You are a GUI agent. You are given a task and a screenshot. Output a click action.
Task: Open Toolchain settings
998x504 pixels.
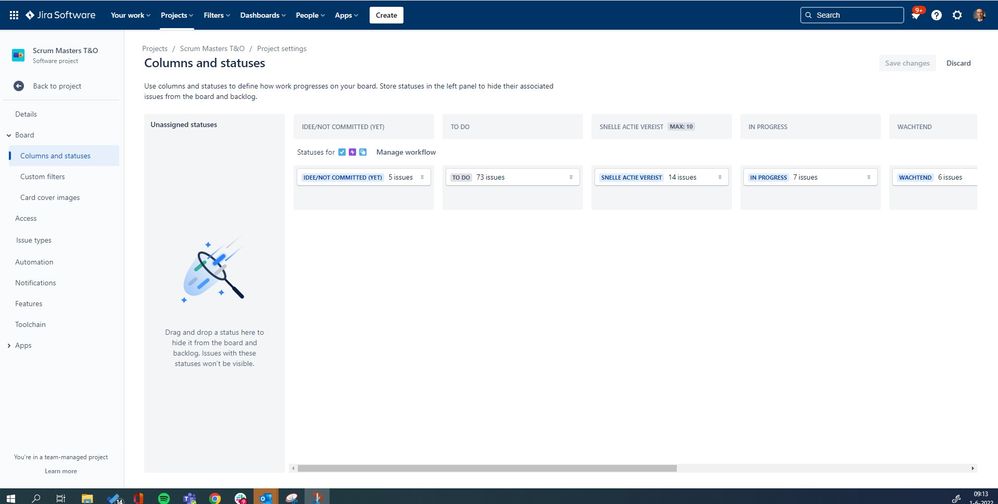tap(31, 325)
